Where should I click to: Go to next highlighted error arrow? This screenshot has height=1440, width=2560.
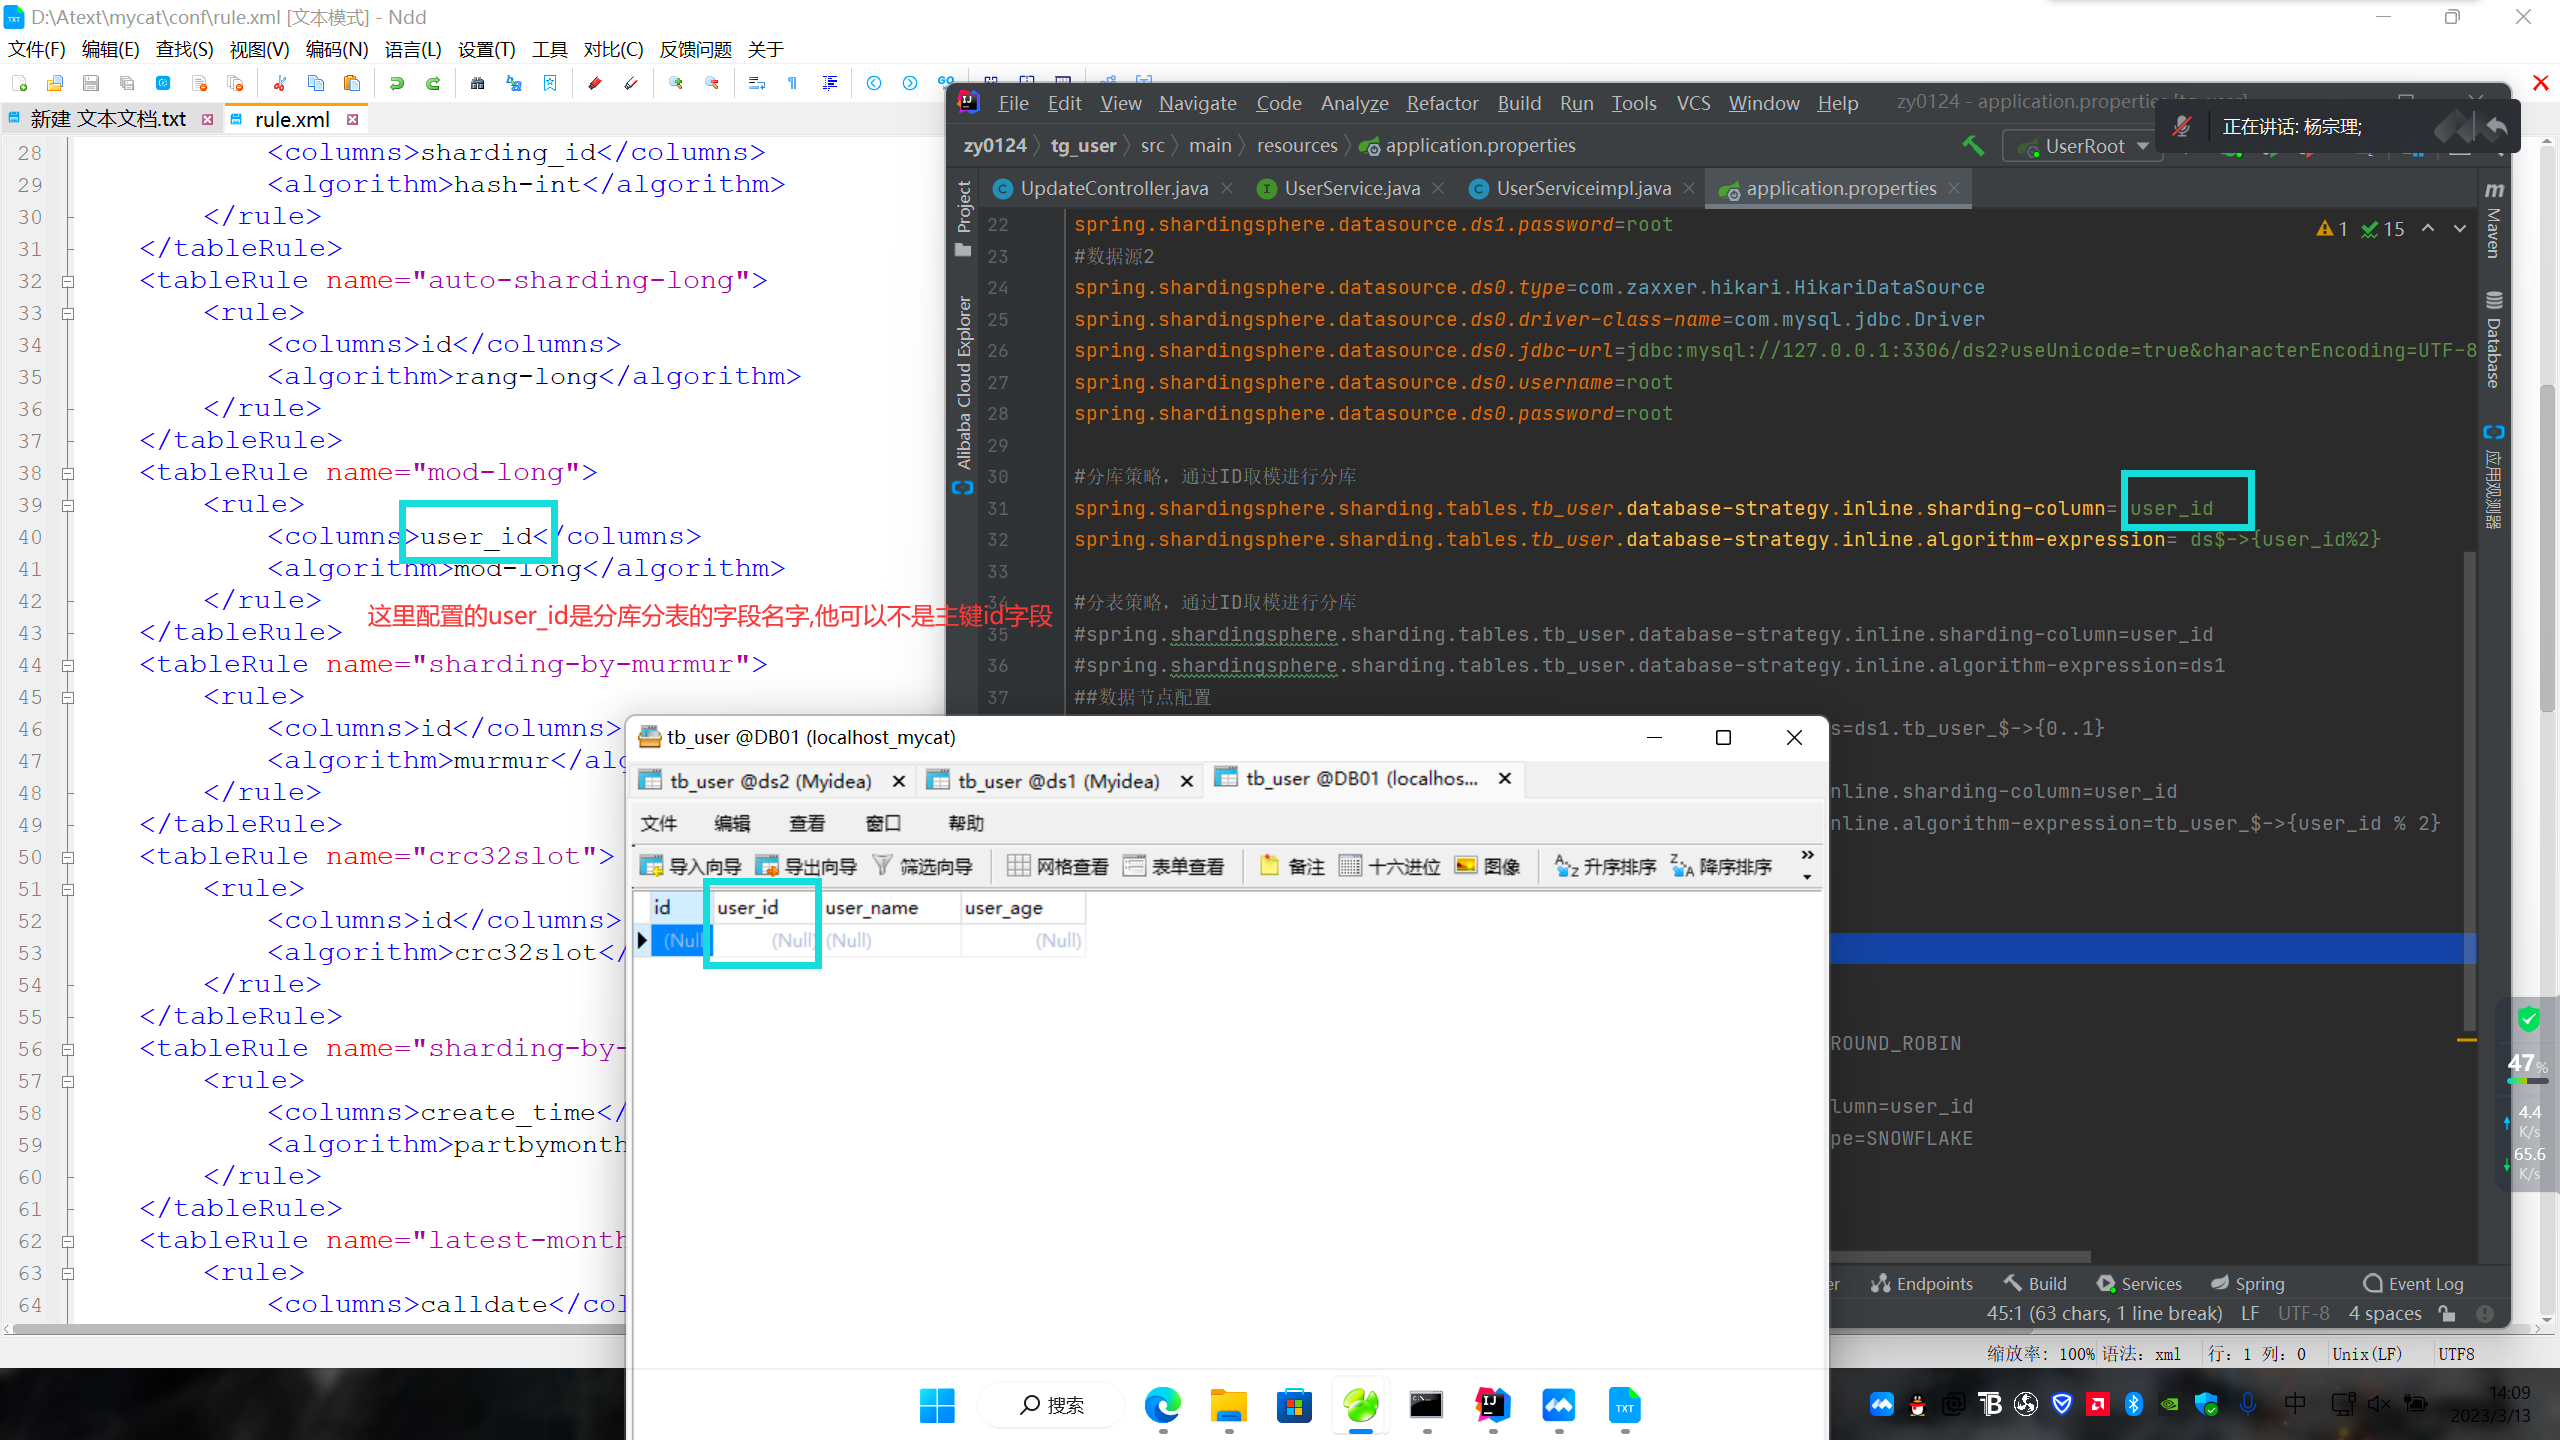[2460, 229]
